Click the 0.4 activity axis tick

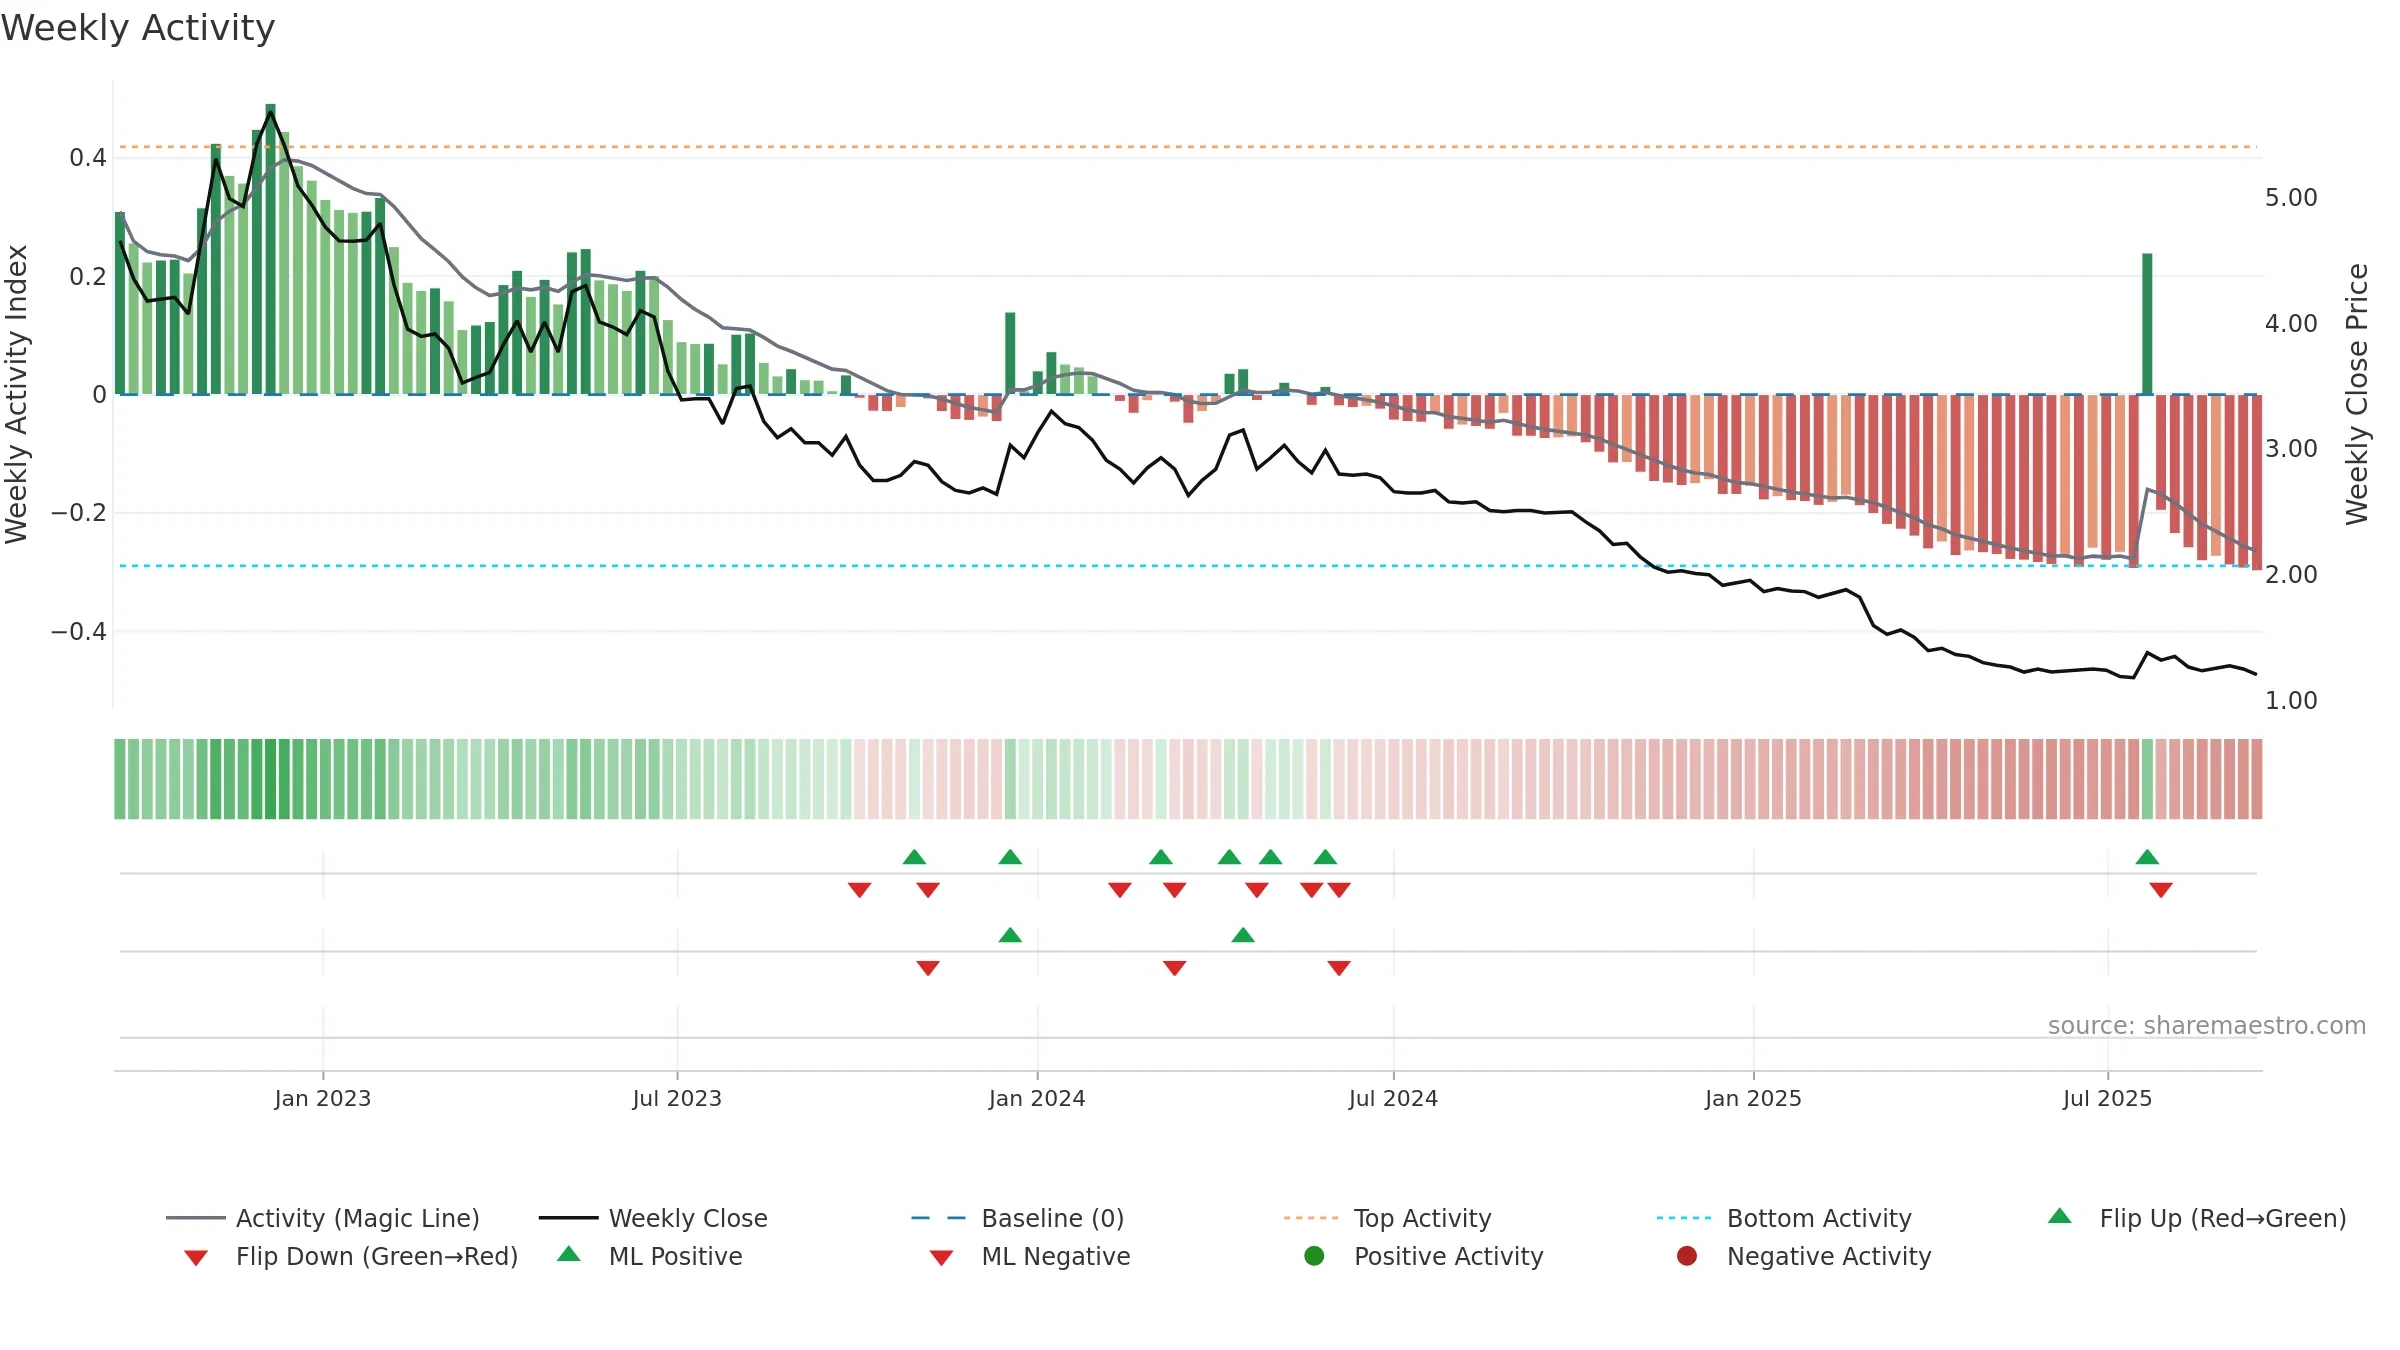point(88,157)
